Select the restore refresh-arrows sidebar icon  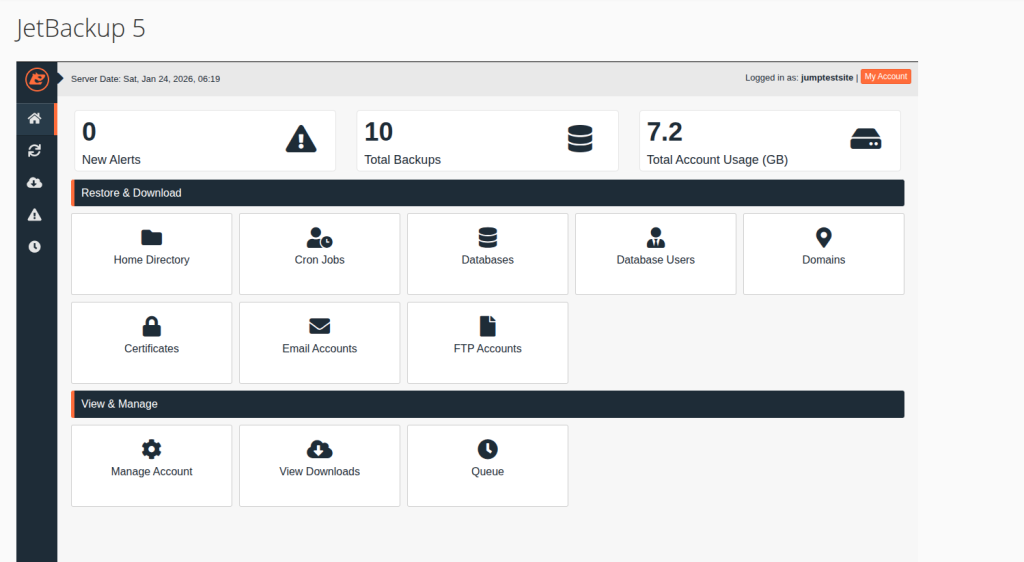click(35, 151)
